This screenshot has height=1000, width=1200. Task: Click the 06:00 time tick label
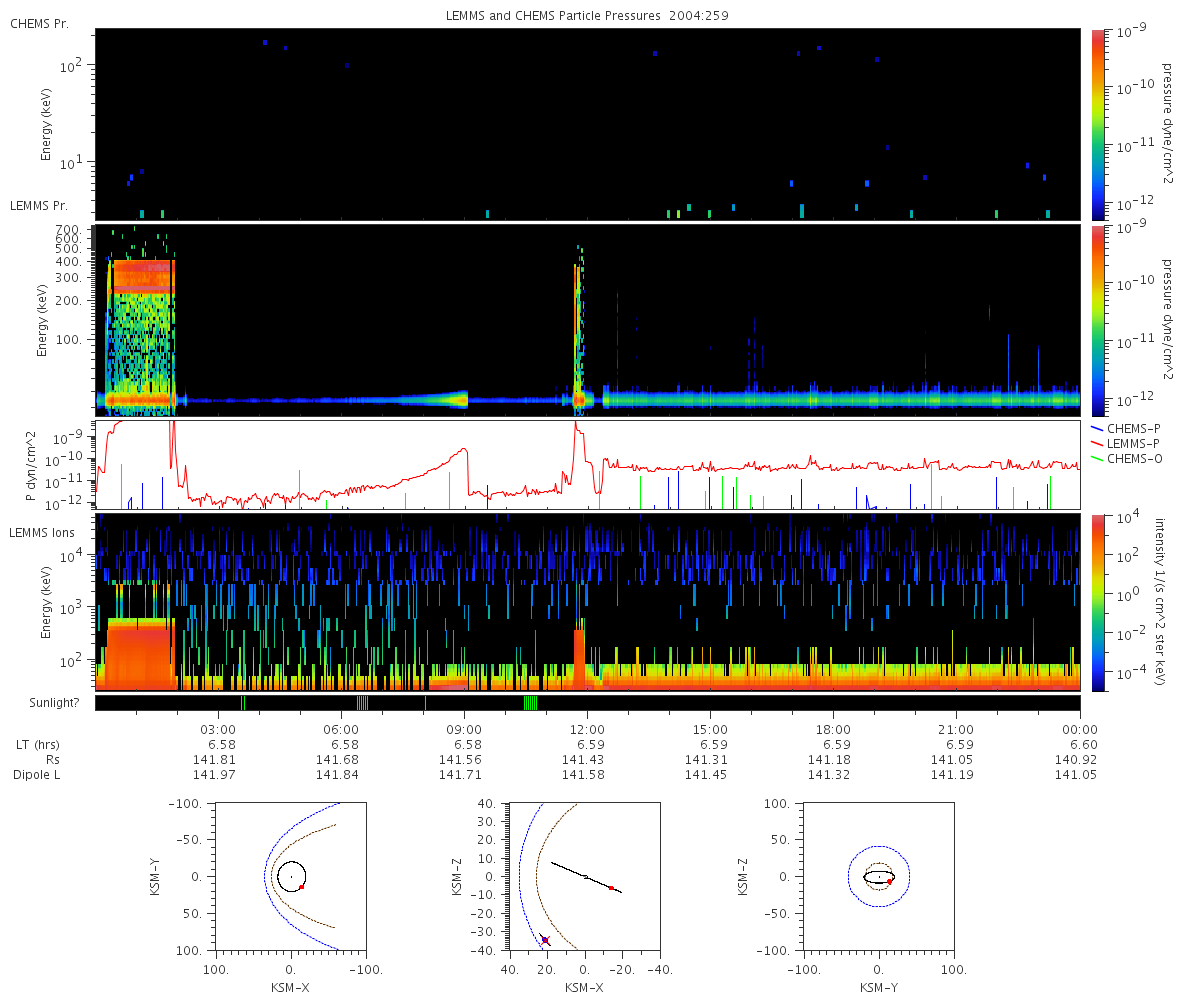341,729
